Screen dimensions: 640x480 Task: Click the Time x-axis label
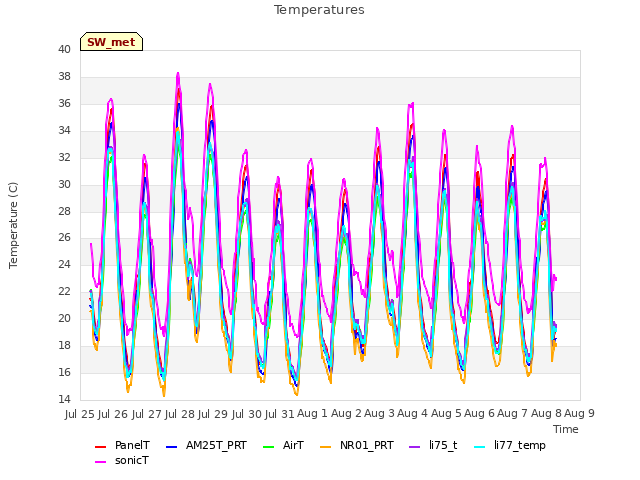pyautogui.click(x=566, y=429)
